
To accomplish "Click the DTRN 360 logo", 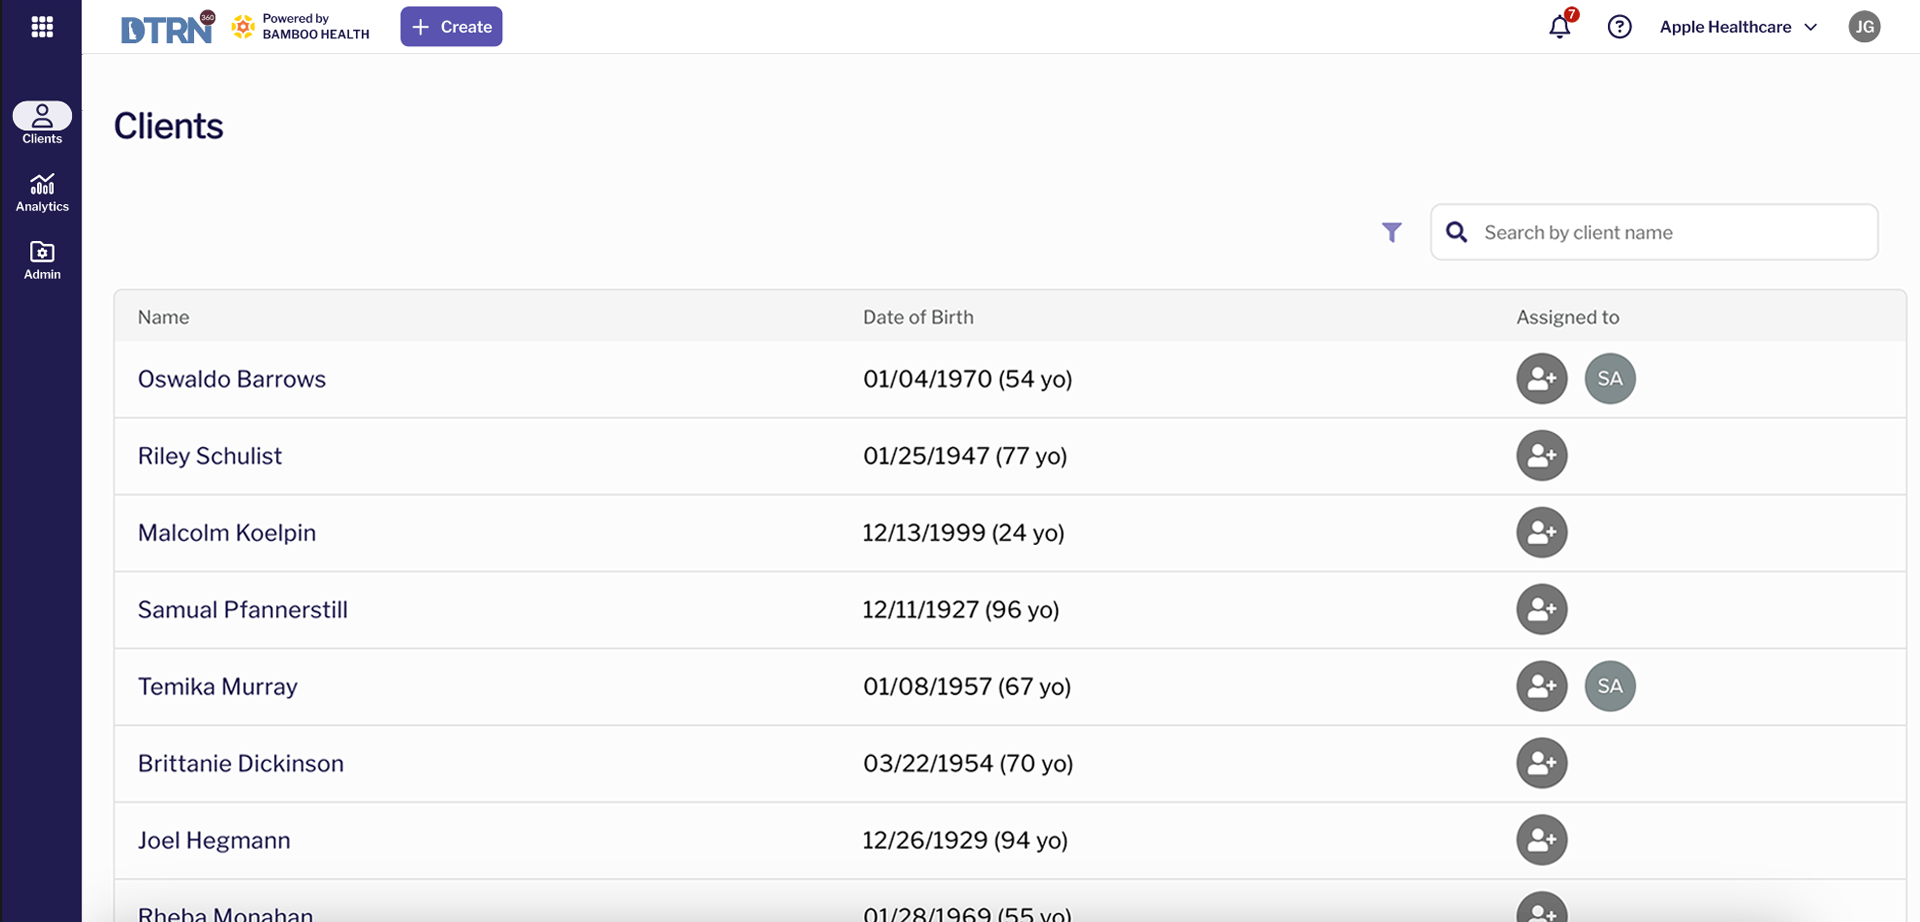I will 167,27.
